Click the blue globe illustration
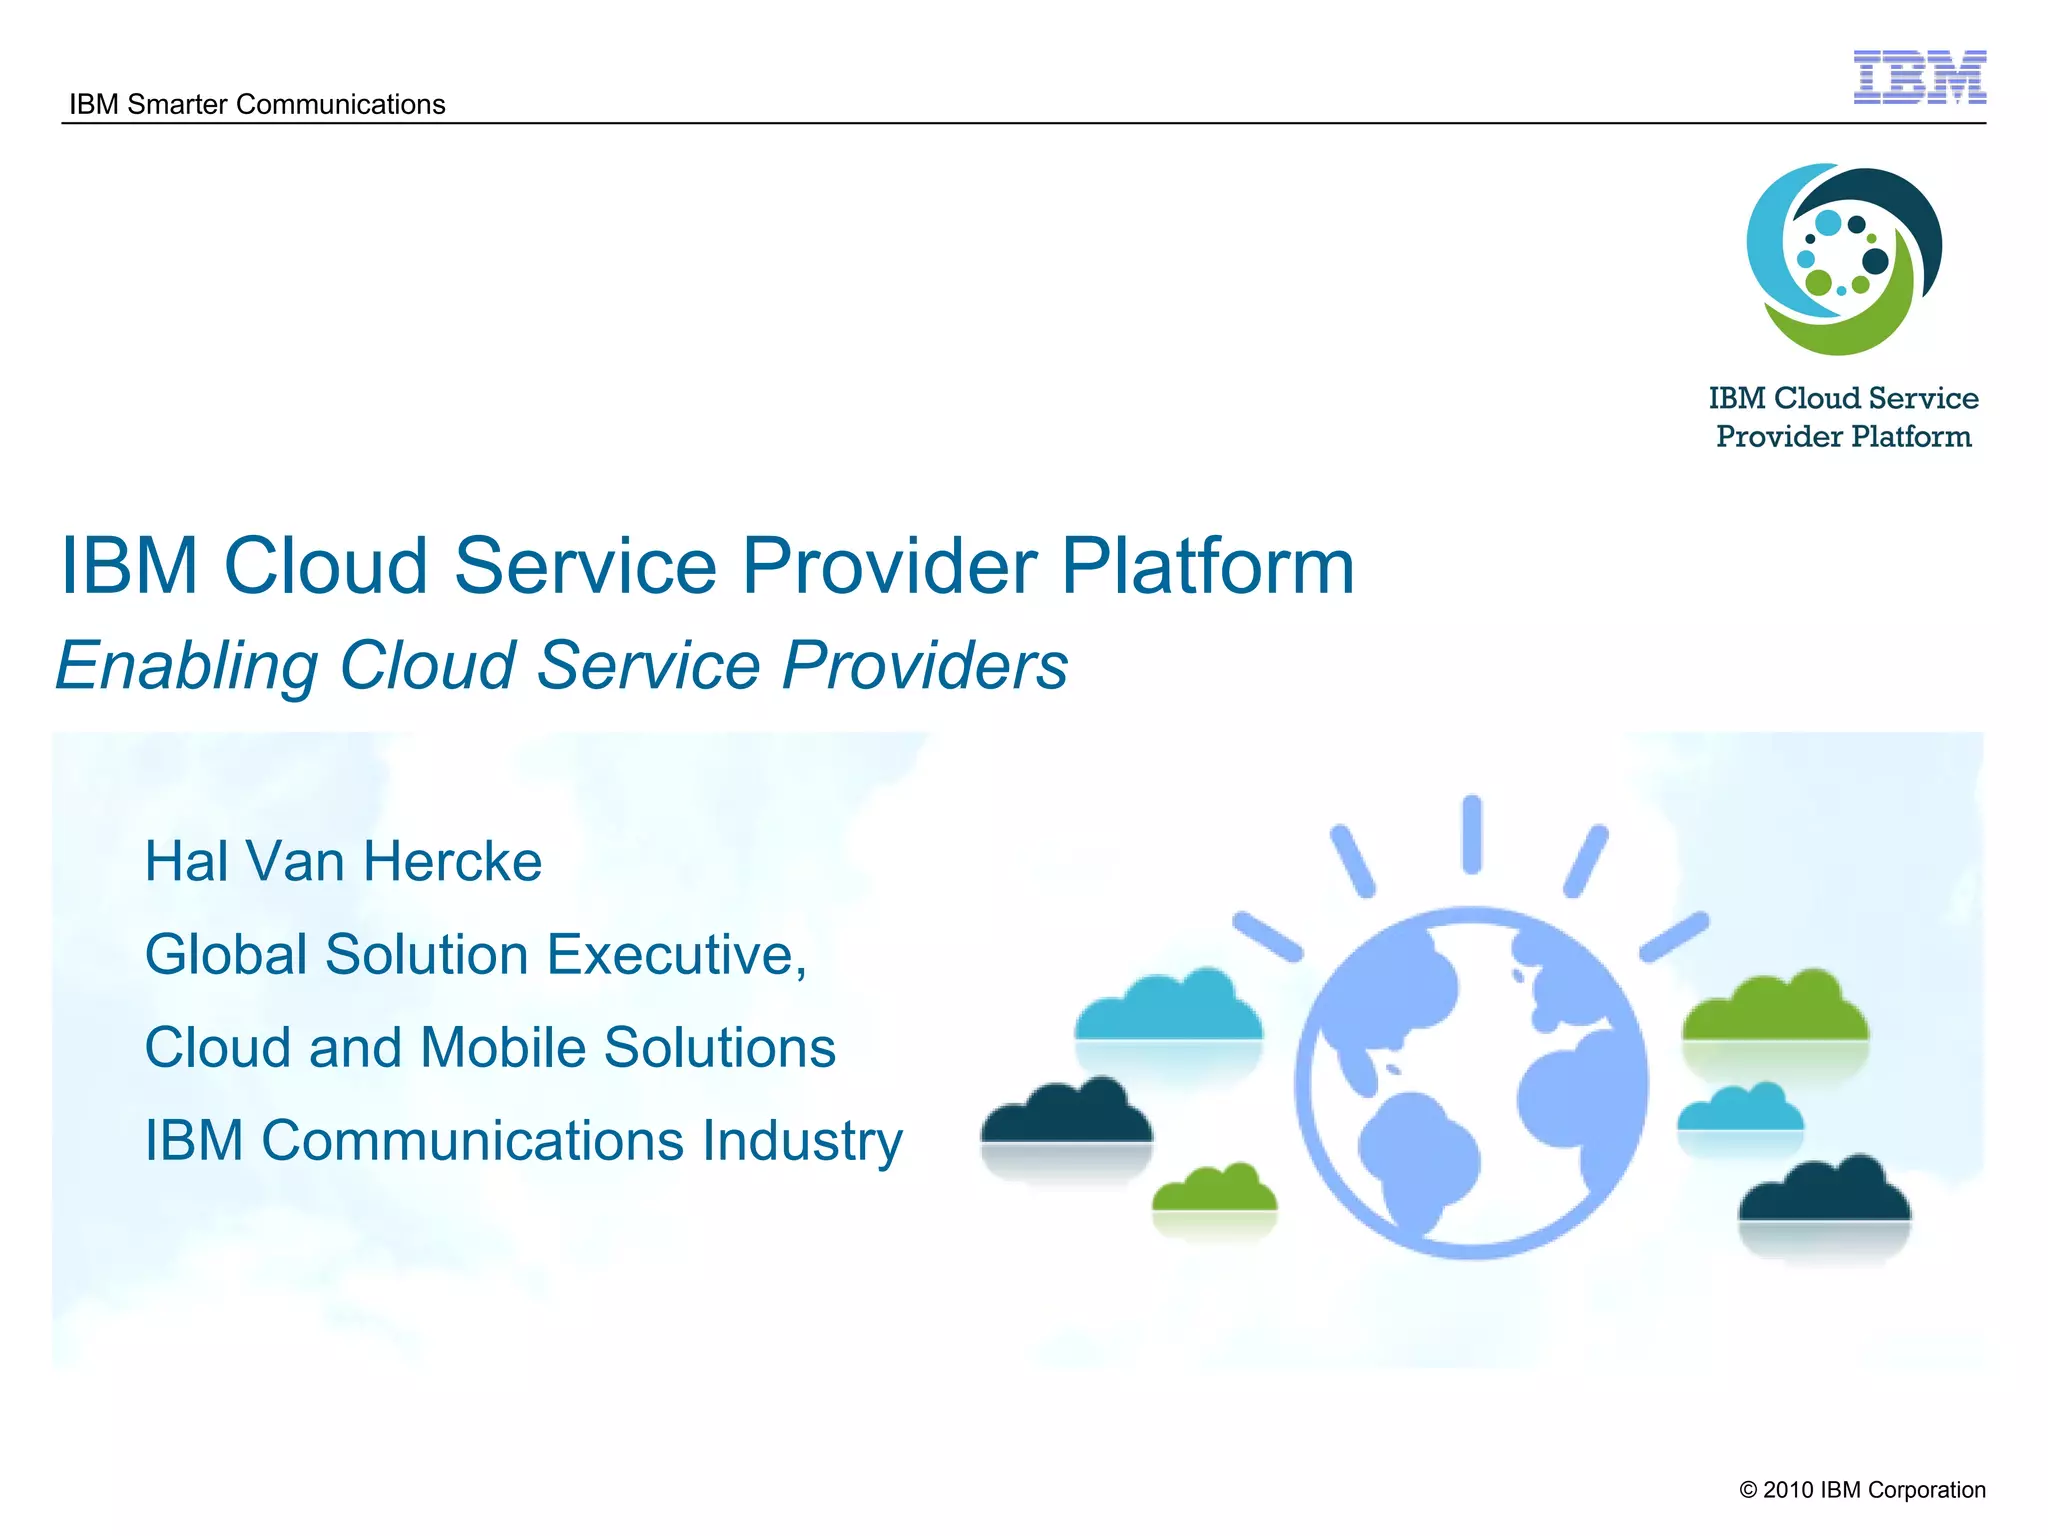 click(1471, 1082)
